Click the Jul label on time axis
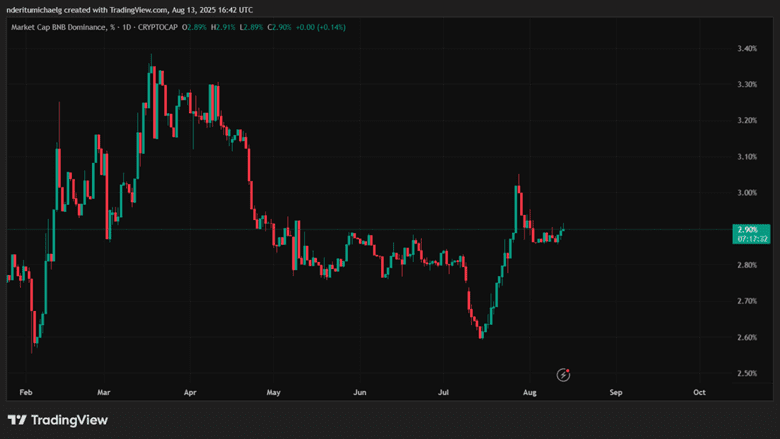 (x=442, y=393)
